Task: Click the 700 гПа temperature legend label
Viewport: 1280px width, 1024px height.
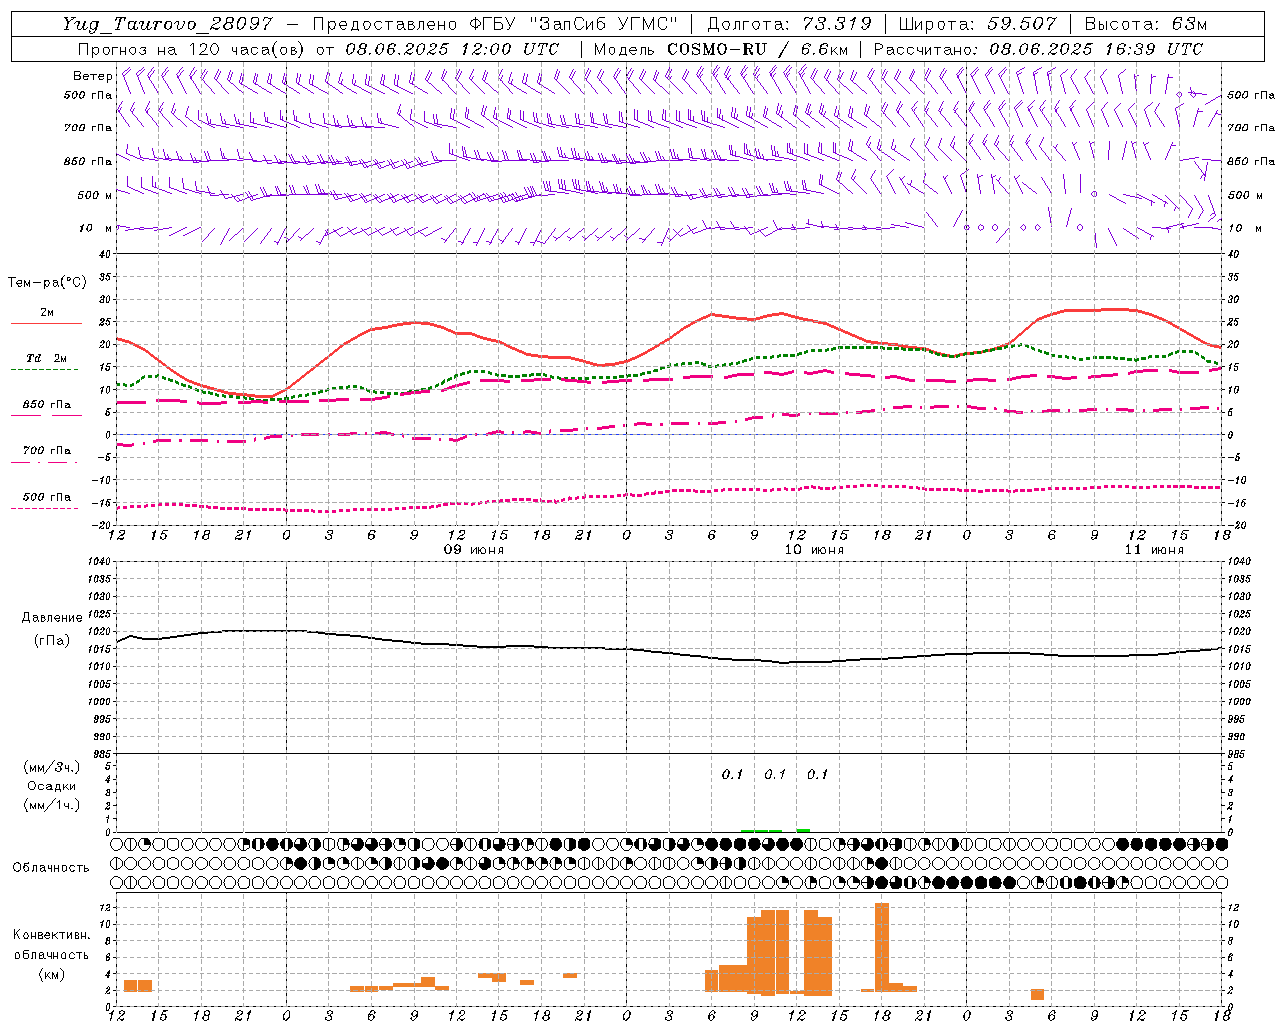Action: 47,451
